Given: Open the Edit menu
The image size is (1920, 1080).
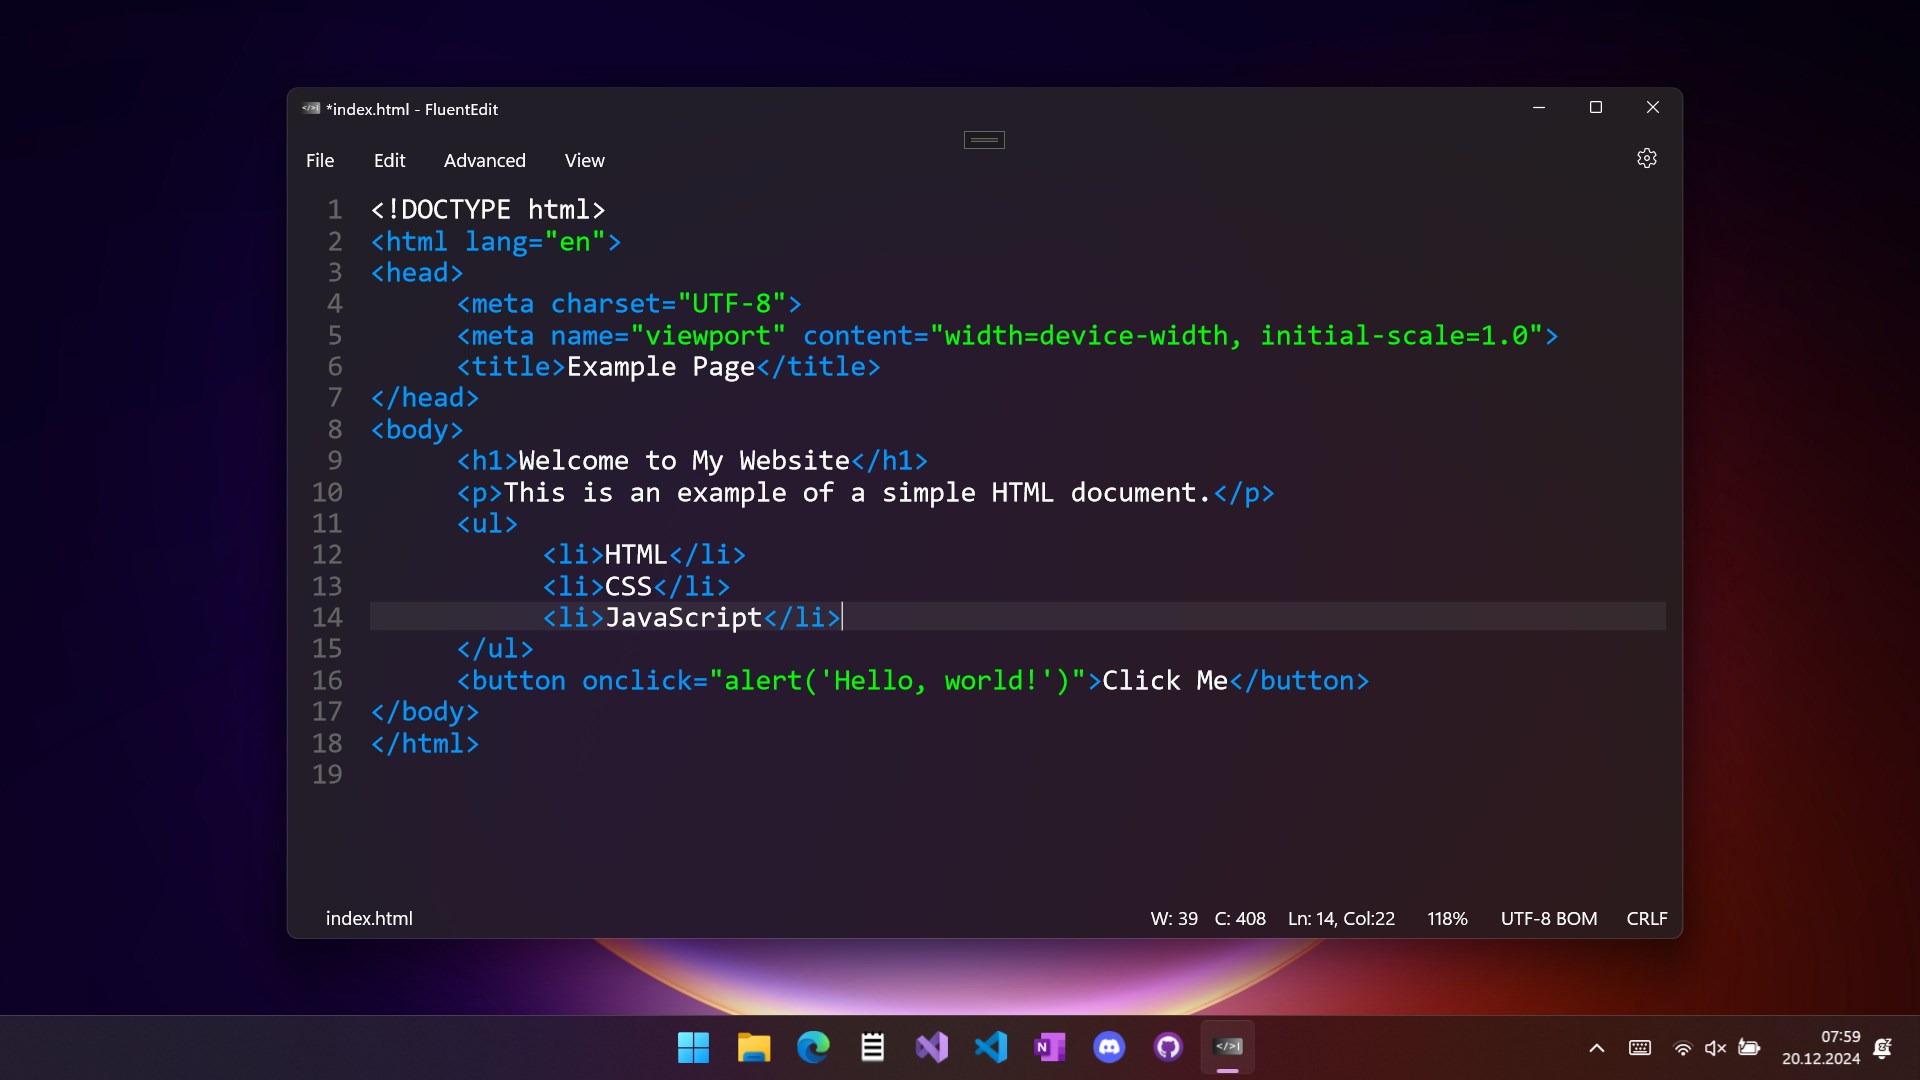Looking at the screenshot, I should point(389,161).
